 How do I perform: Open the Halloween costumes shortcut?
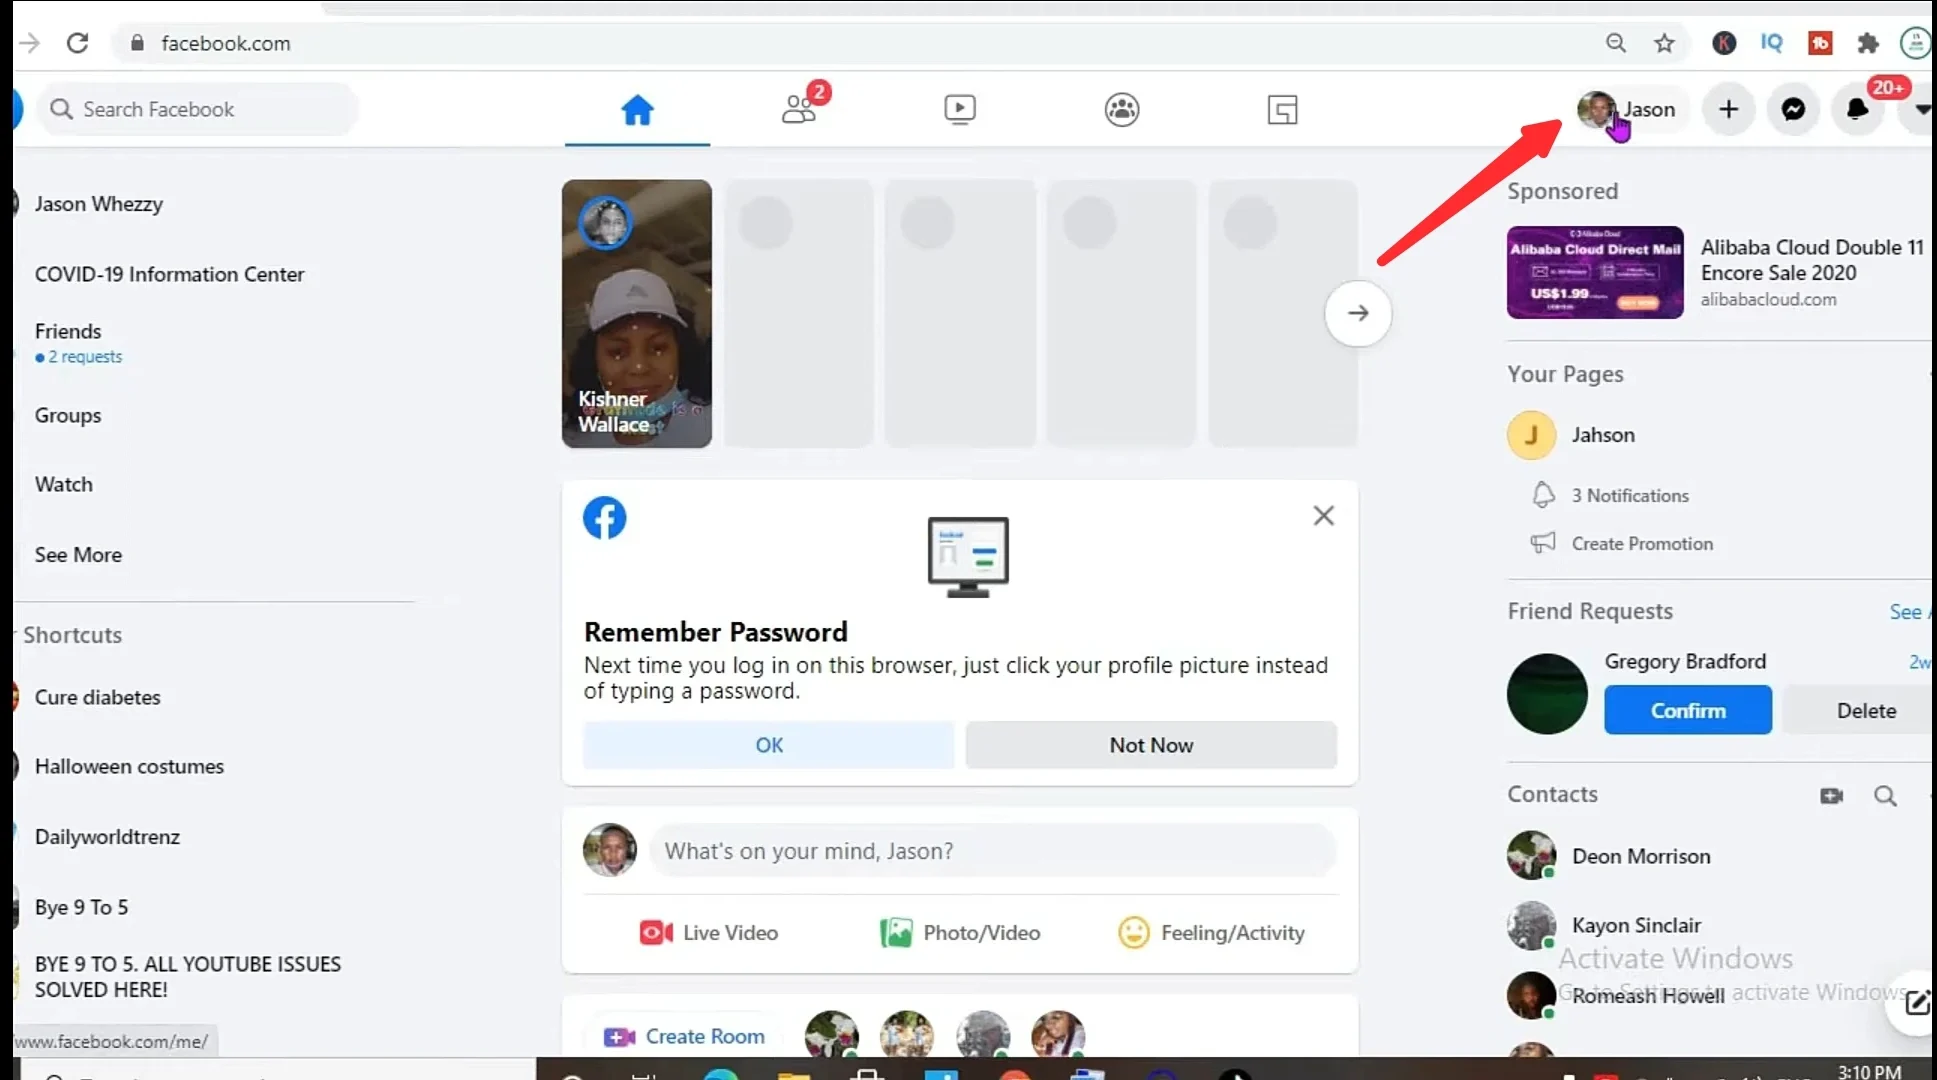click(129, 766)
